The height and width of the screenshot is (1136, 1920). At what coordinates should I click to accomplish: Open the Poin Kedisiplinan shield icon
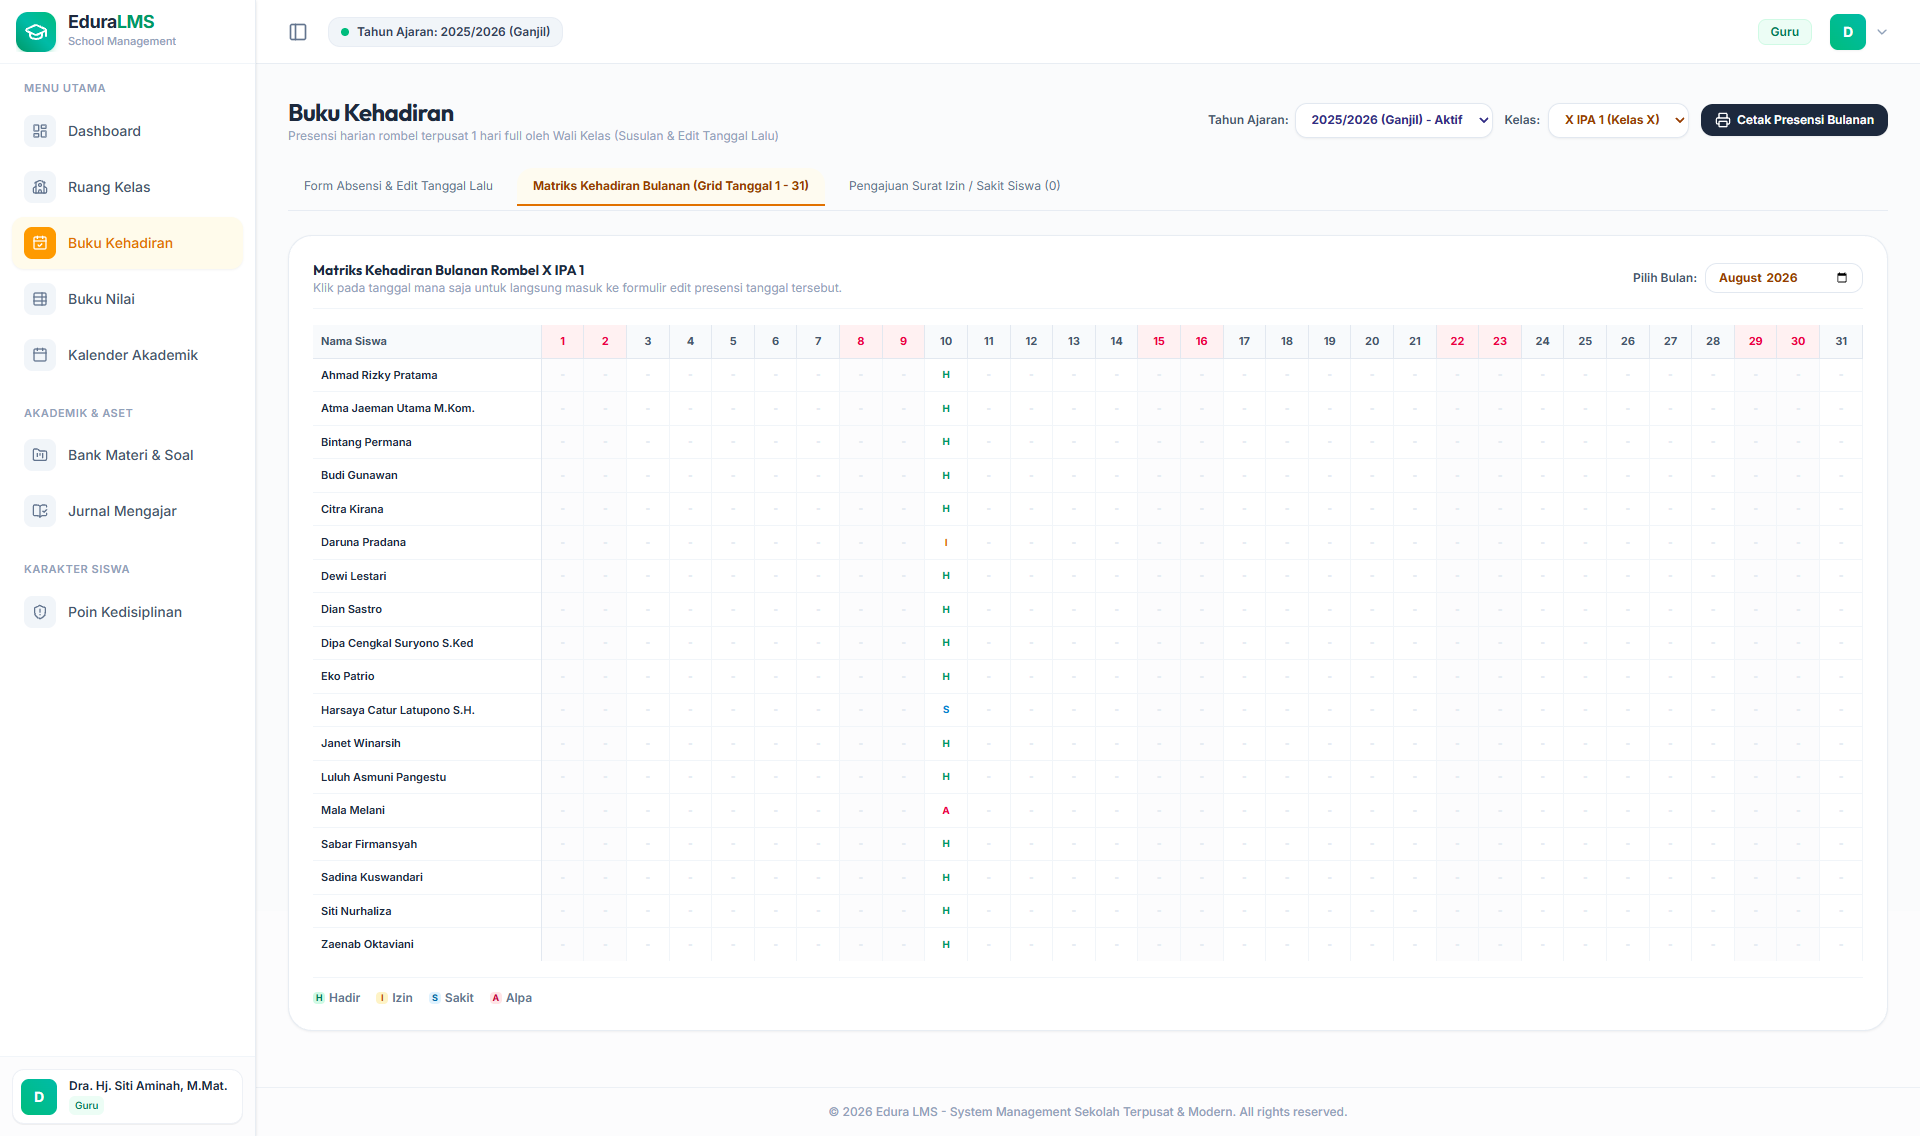40,612
